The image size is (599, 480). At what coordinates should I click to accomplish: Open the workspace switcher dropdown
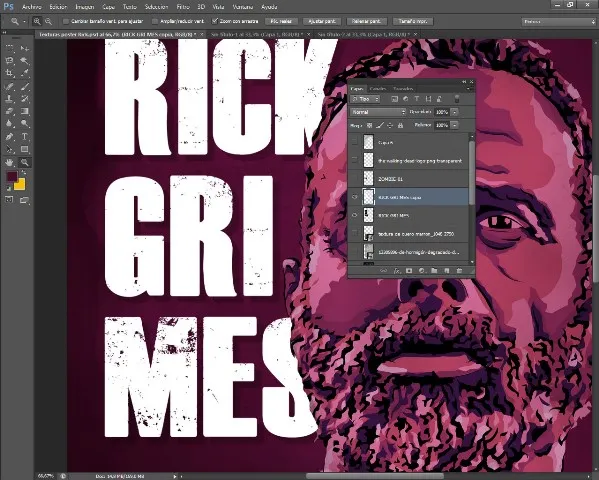tap(558, 21)
